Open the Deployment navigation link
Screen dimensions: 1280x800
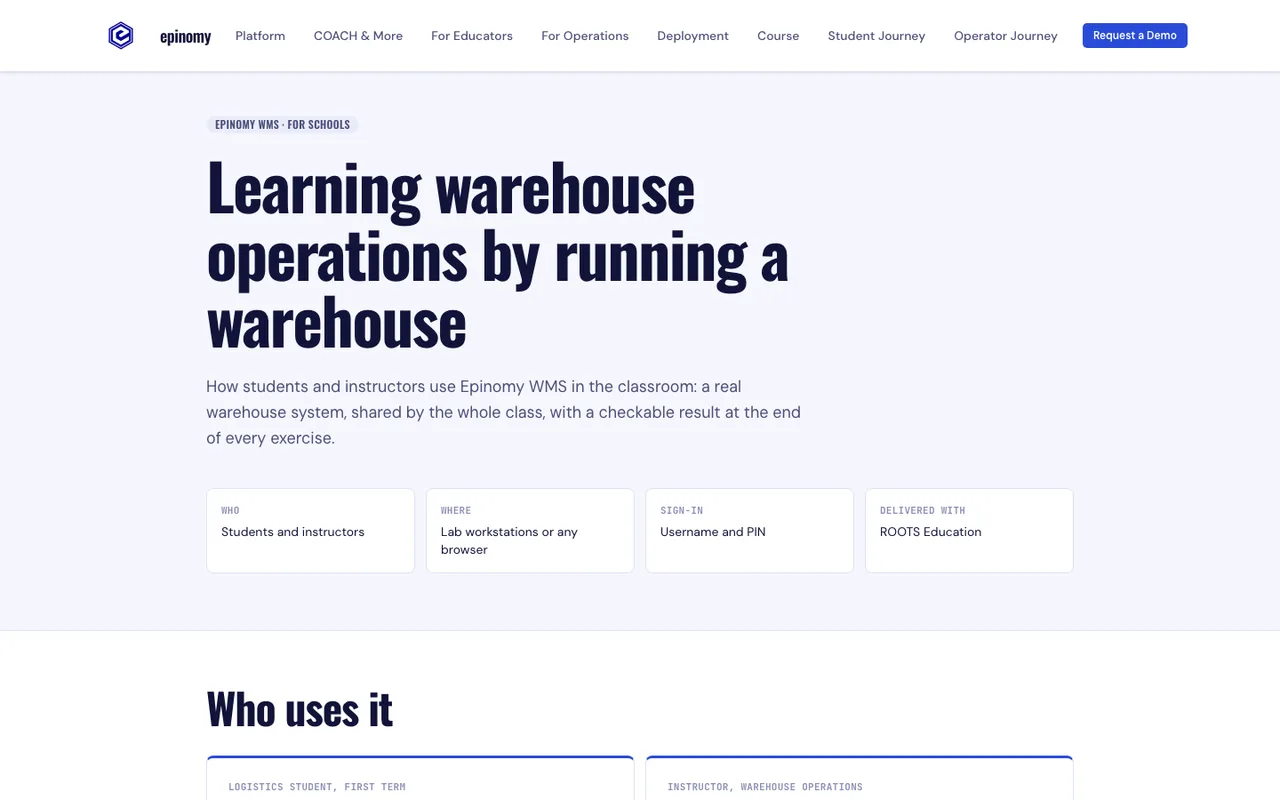[693, 36]
